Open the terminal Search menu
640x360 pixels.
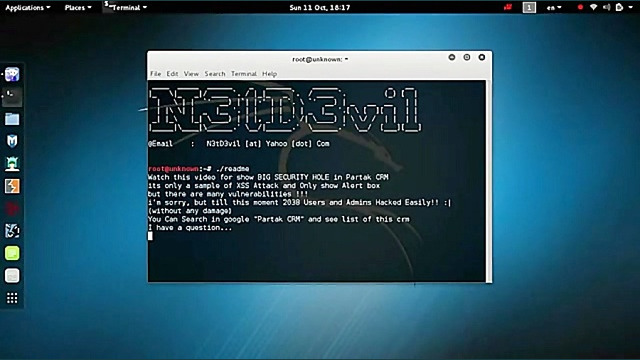click(215, 73)
